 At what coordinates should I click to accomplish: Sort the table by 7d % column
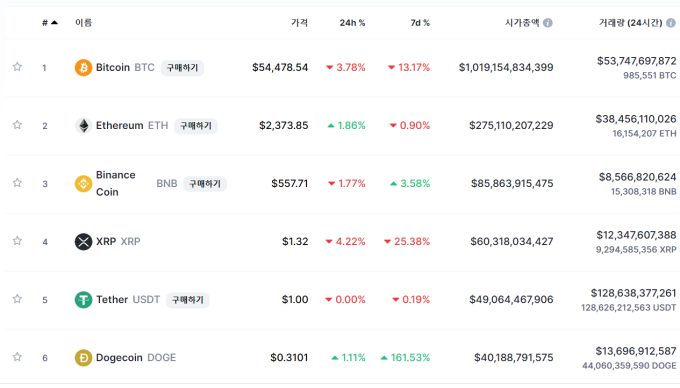pos(420,23)
